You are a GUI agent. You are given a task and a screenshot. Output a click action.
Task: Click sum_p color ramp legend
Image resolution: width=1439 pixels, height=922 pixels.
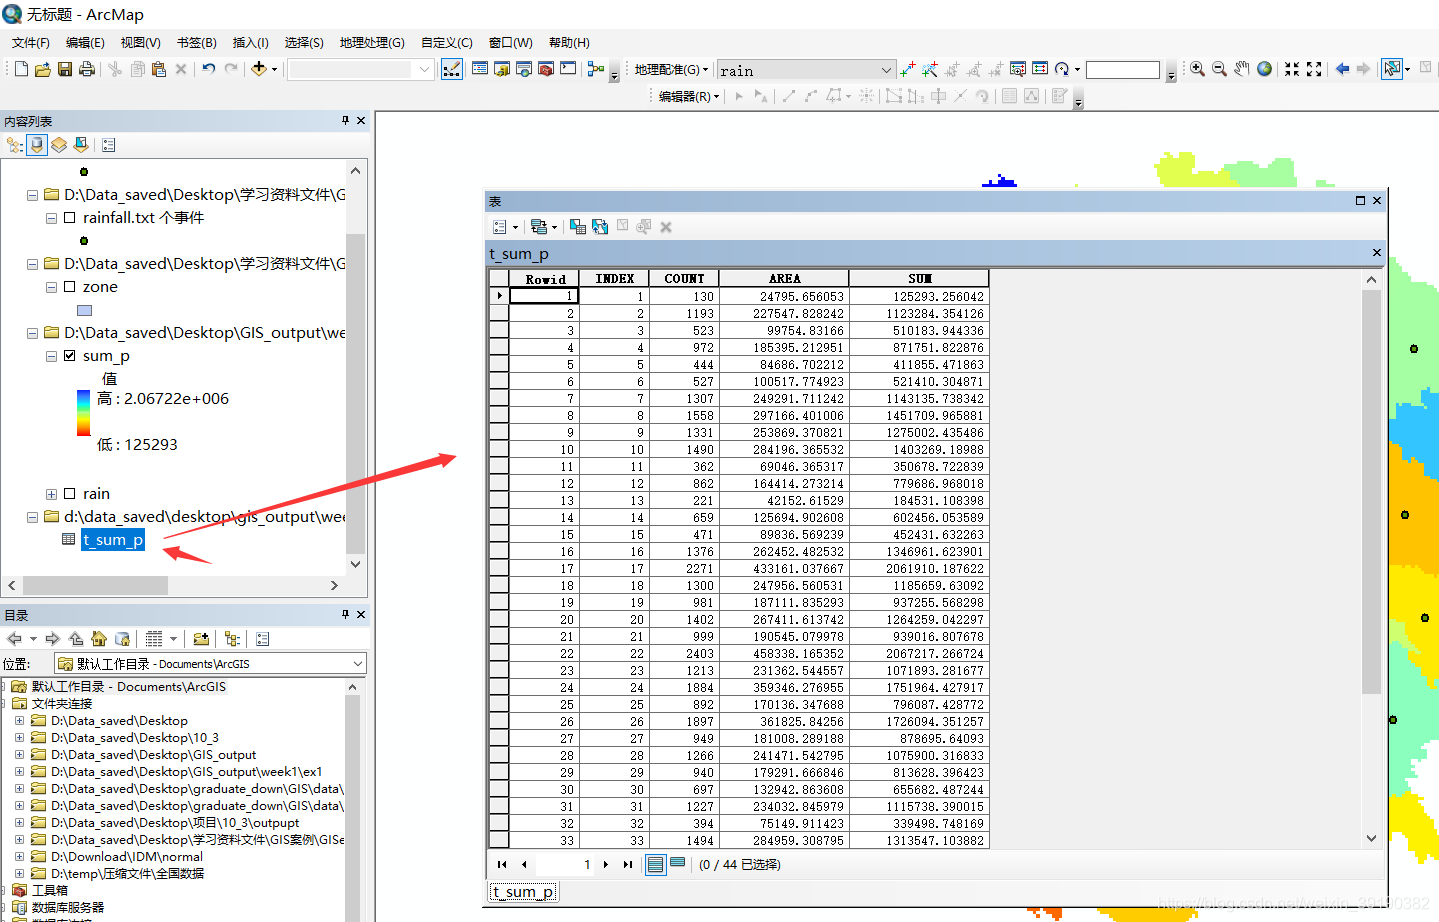pos(83,412)
